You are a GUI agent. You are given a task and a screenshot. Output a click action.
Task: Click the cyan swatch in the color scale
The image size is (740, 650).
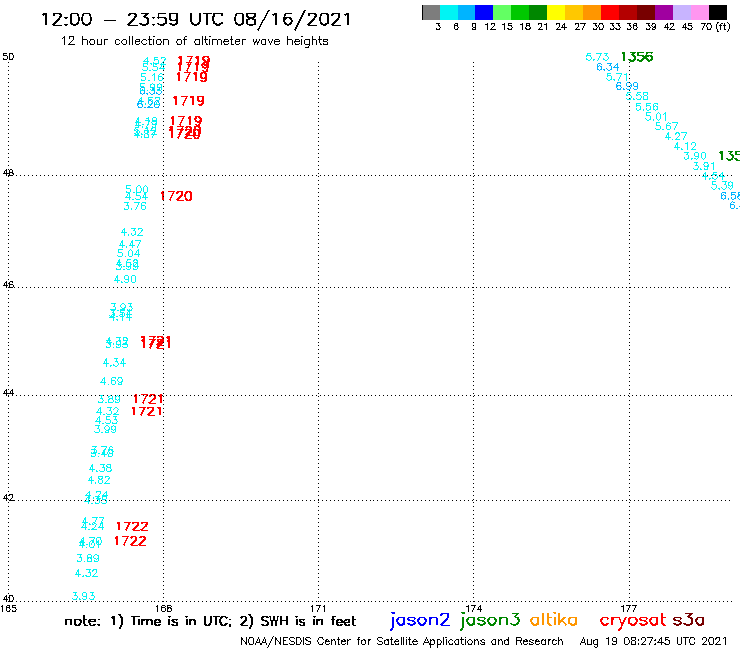[x=449, y=12]
